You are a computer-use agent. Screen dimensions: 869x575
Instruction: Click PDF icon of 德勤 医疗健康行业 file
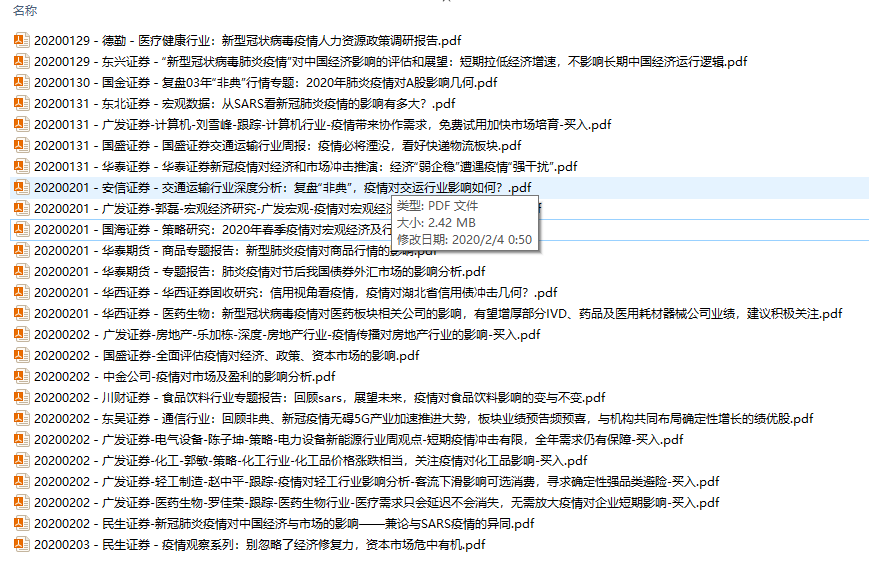point(22,40)
